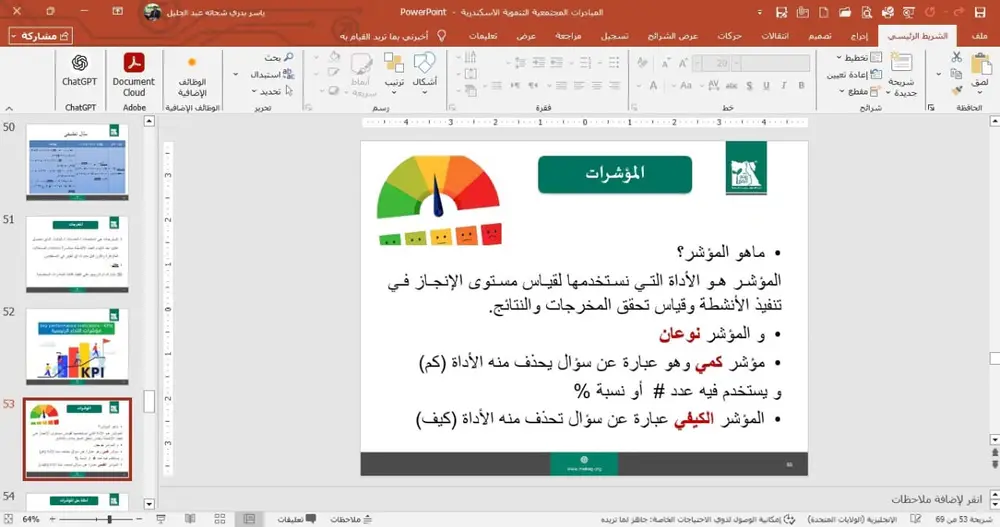Click the Replace (استبدال) icon

[288, 74]
